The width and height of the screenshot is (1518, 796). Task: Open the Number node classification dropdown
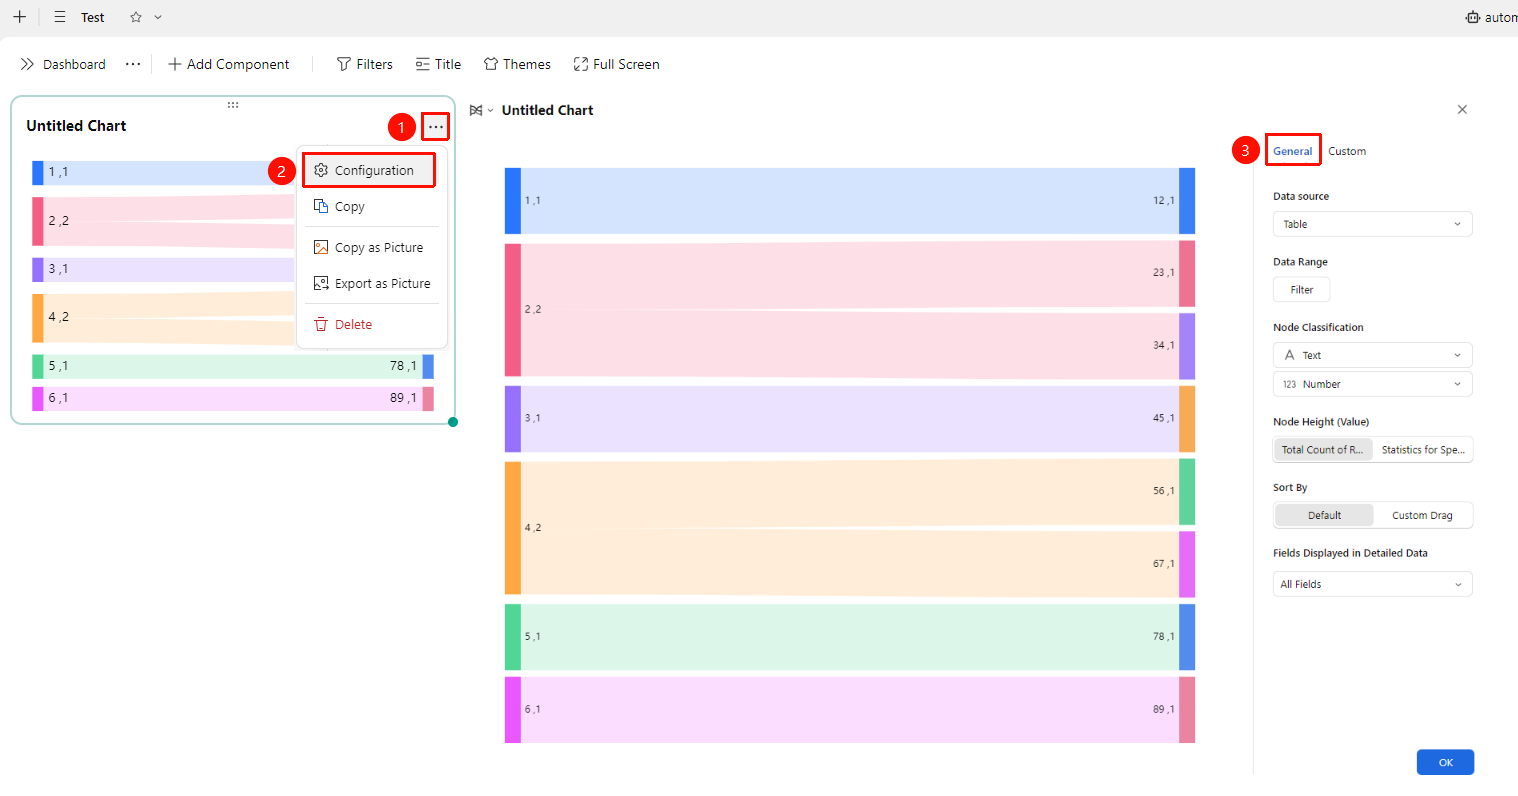(x=1372, y=384)
